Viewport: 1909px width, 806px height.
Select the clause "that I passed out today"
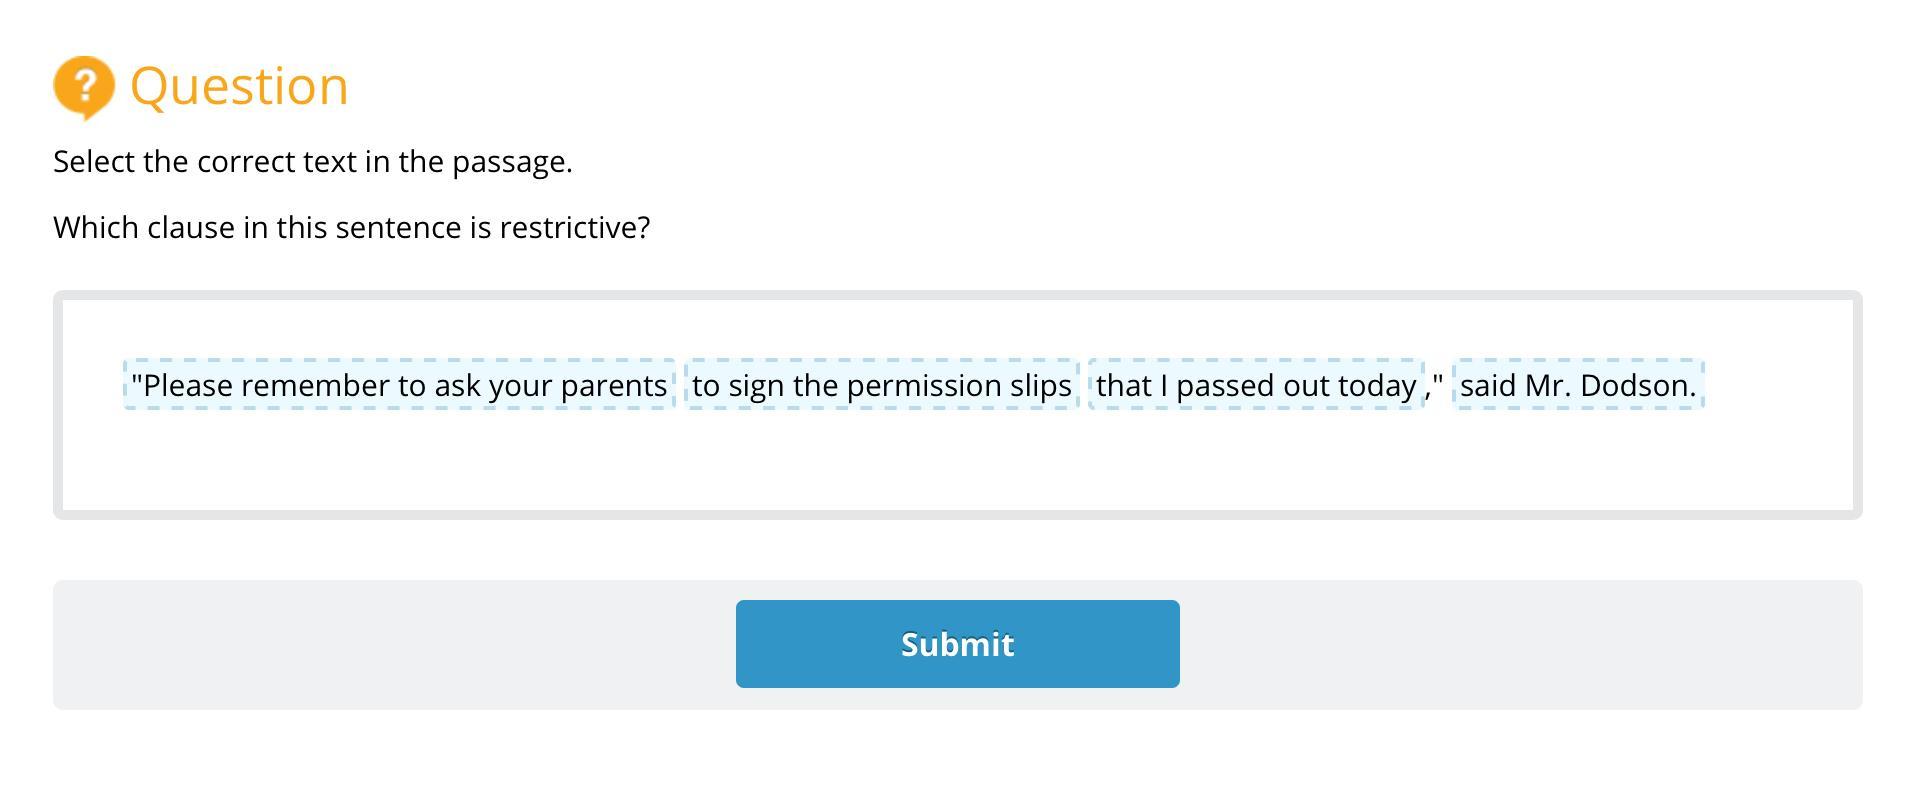(x=1255, y=385)
